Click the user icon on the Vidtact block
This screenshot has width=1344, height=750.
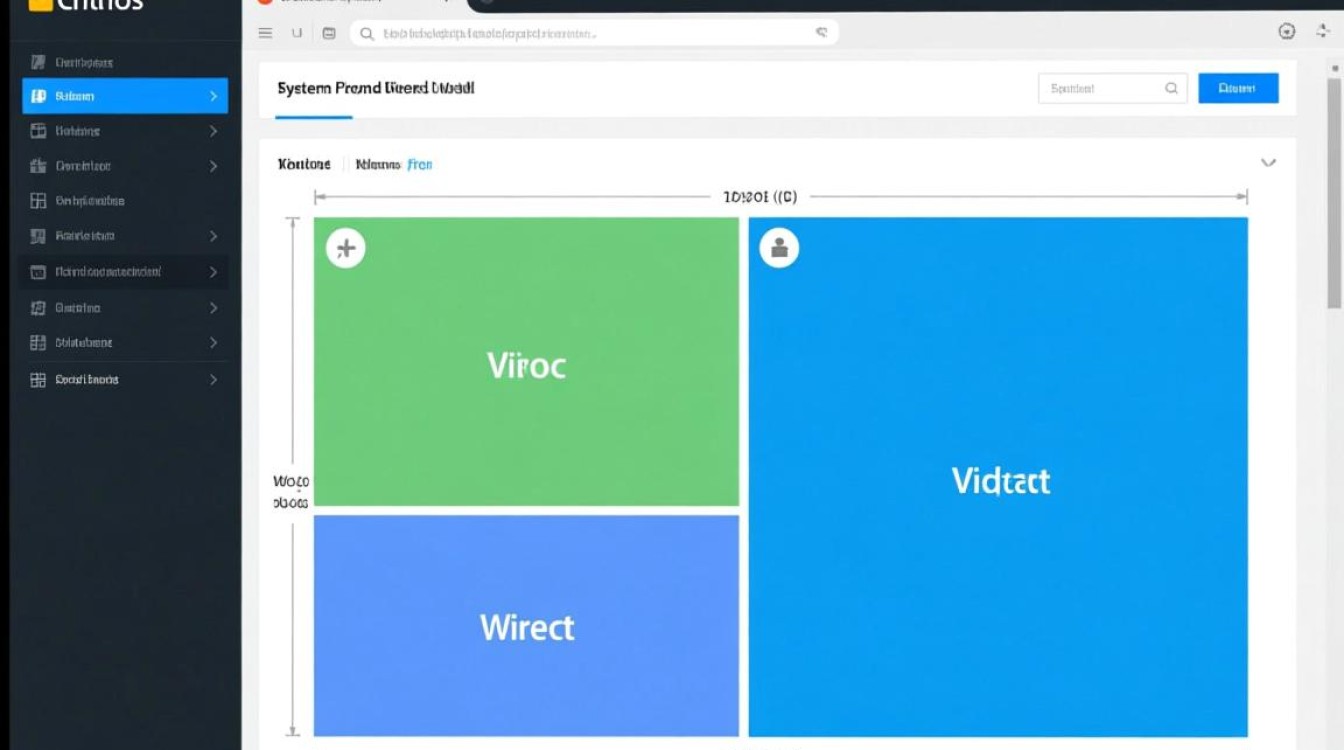pos(779,247)
